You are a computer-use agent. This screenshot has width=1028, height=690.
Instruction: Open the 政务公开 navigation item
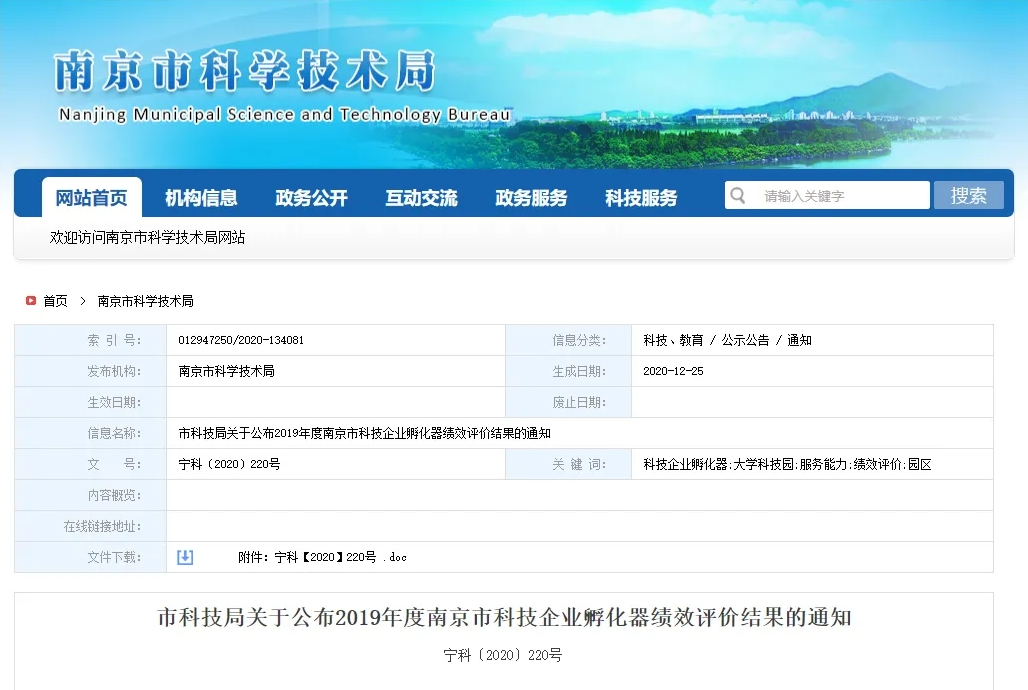point(311,198)
